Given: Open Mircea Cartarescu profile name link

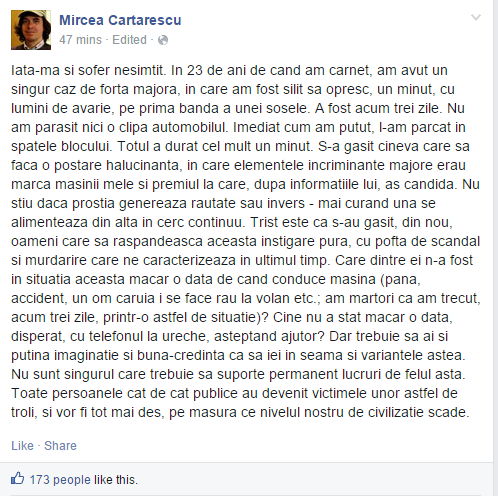Looking at the screenshot, I should (x=120, y=20).
